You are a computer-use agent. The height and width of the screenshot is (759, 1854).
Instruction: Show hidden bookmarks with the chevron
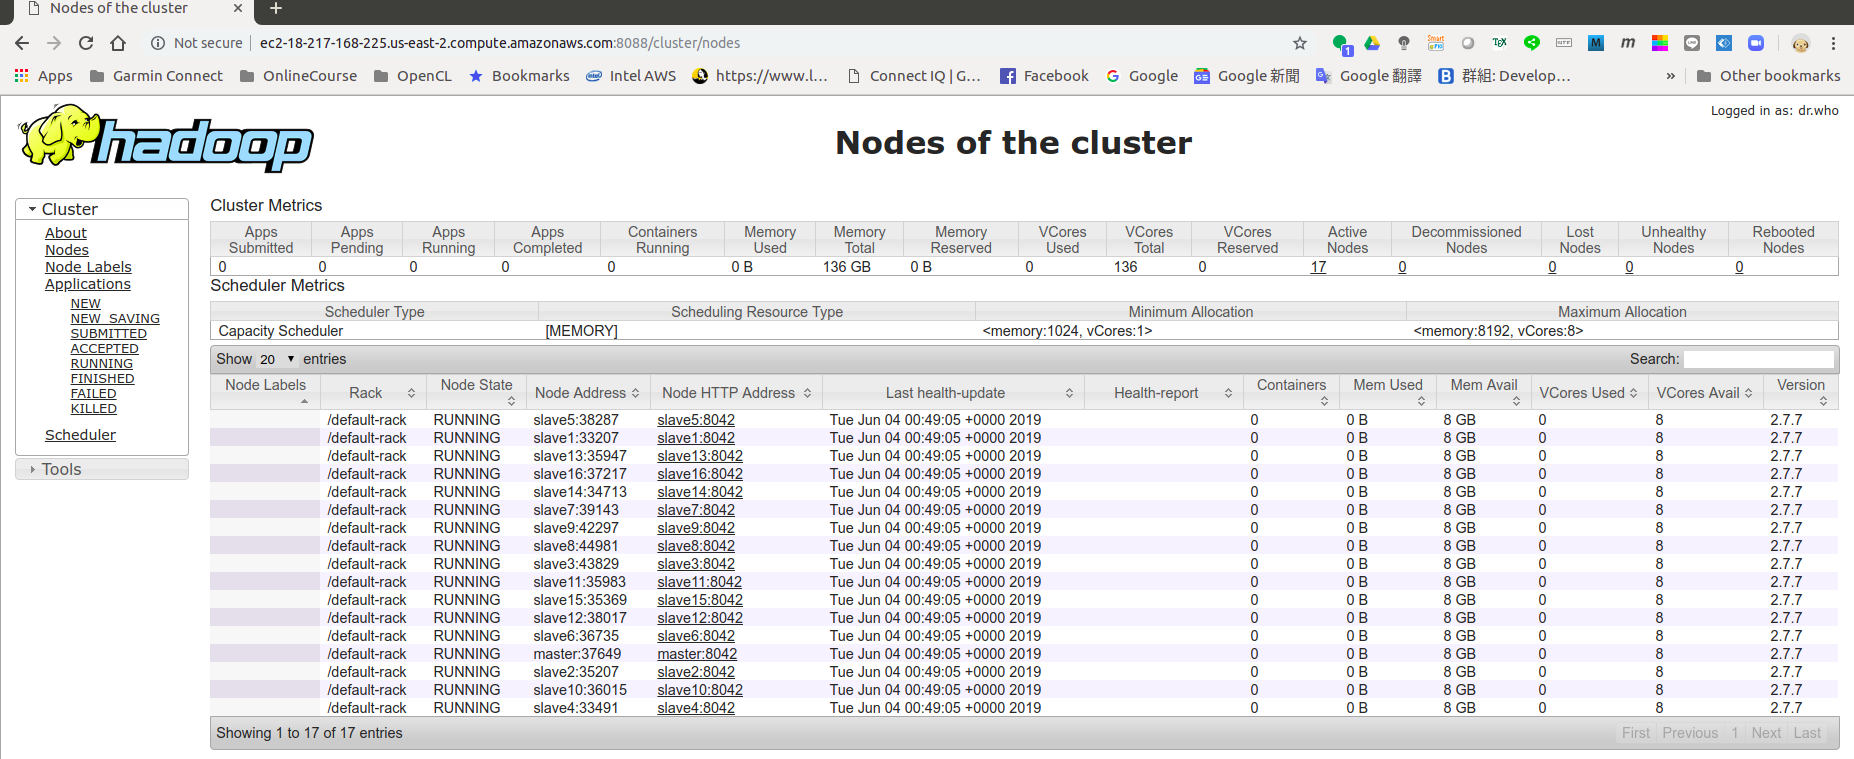tap(1670, 76)
